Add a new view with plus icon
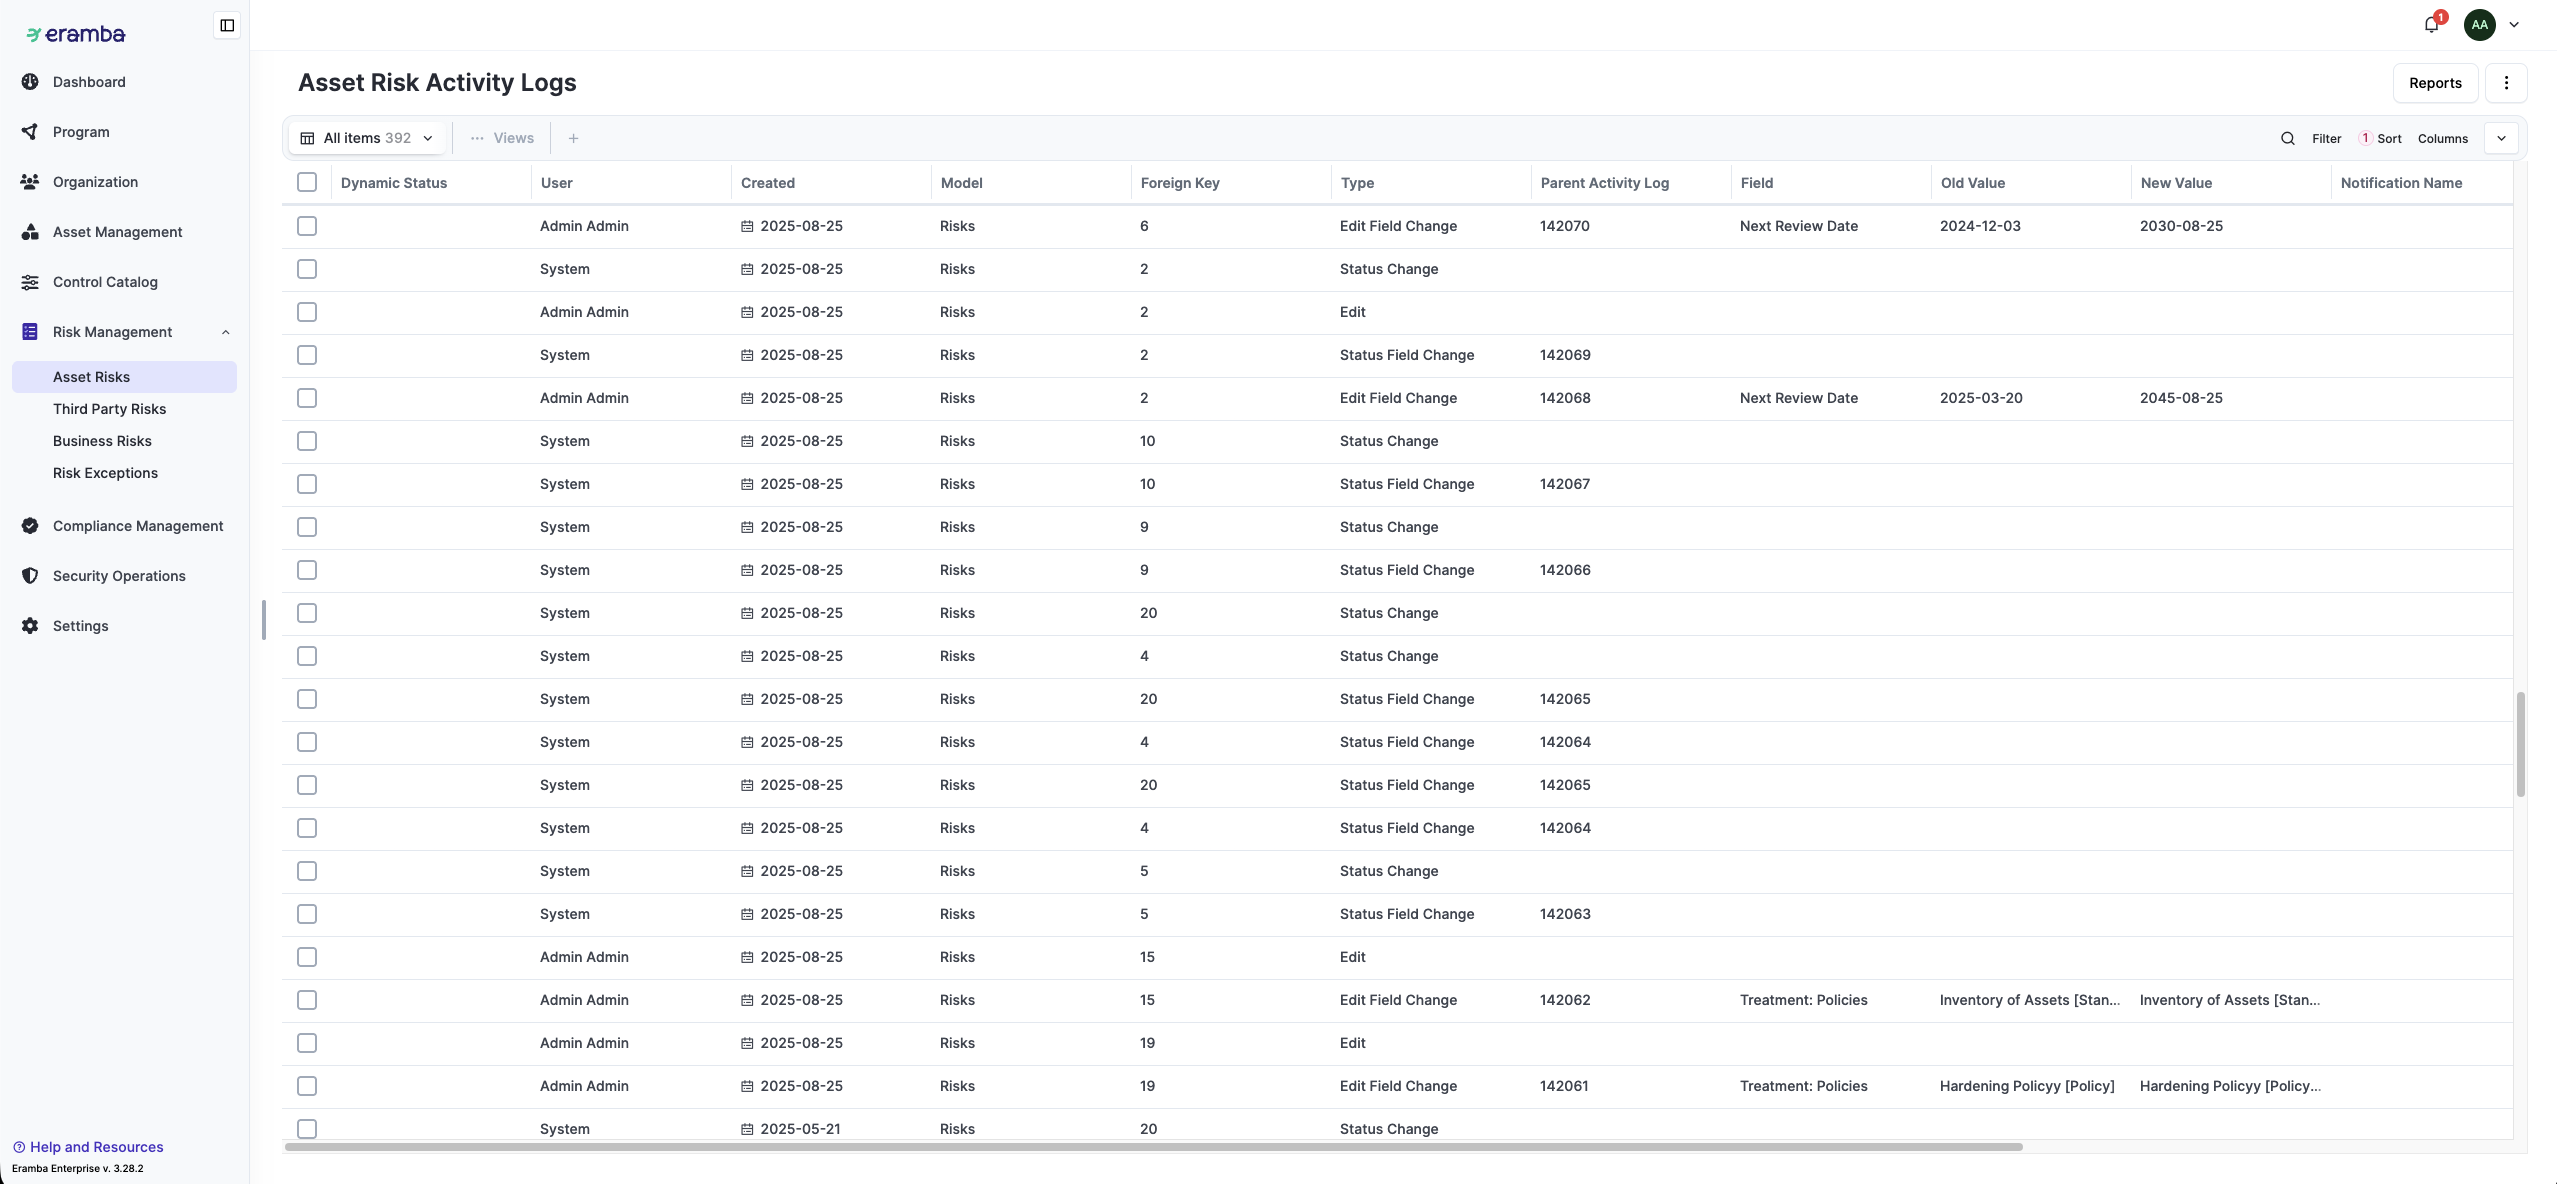This screenshot has width=2557, height=1184. click(573, 138)
